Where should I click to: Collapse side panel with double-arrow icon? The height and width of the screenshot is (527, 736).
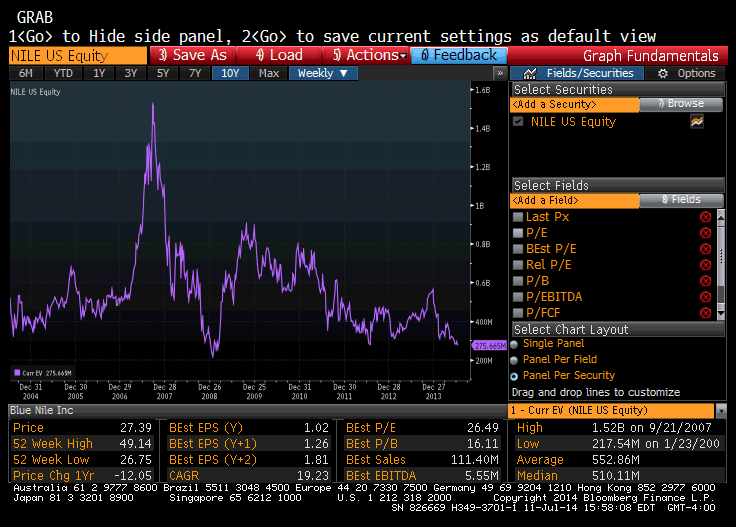[x=500, y=73]
